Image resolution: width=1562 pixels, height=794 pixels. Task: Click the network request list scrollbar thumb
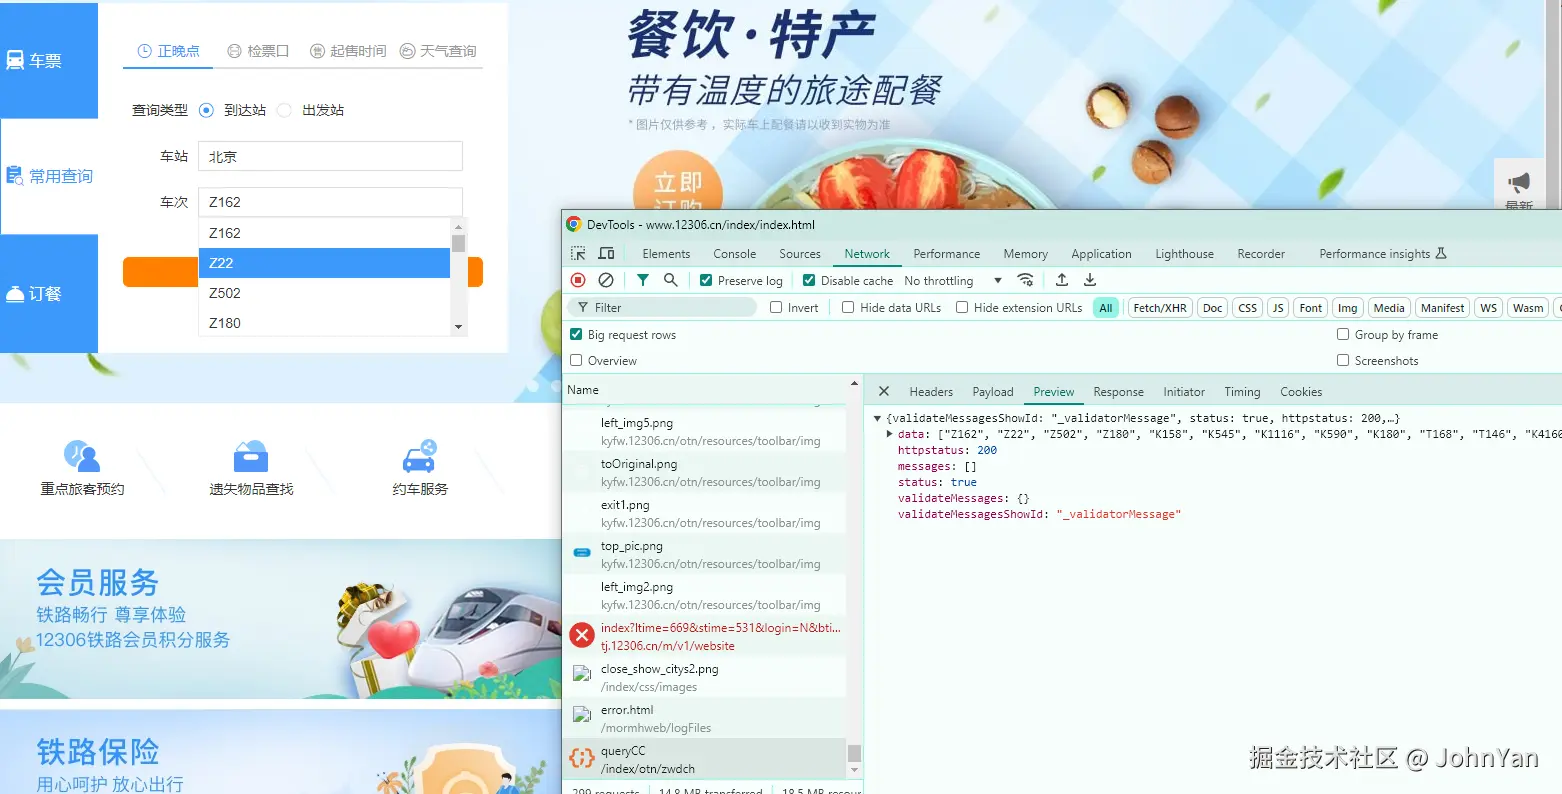pos(854,753)
